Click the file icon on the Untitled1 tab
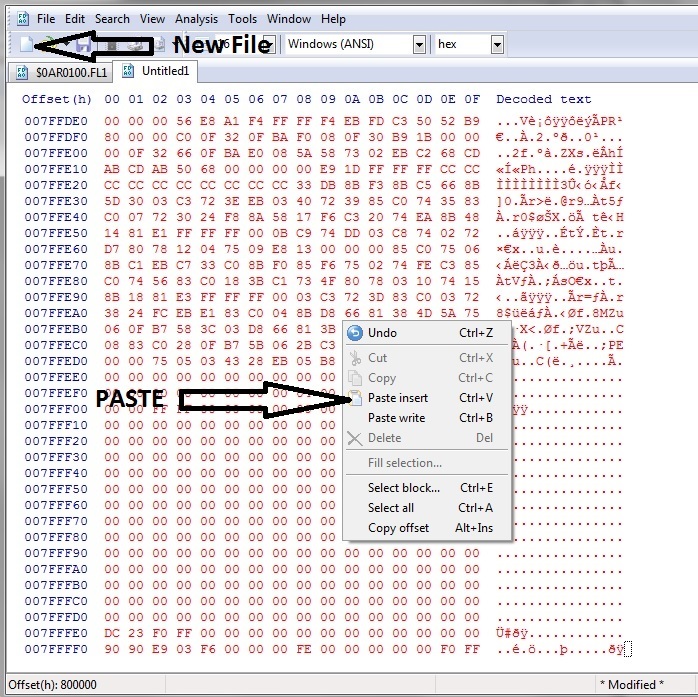The height and width of the screenshot is (697, 698). (128, 70)
